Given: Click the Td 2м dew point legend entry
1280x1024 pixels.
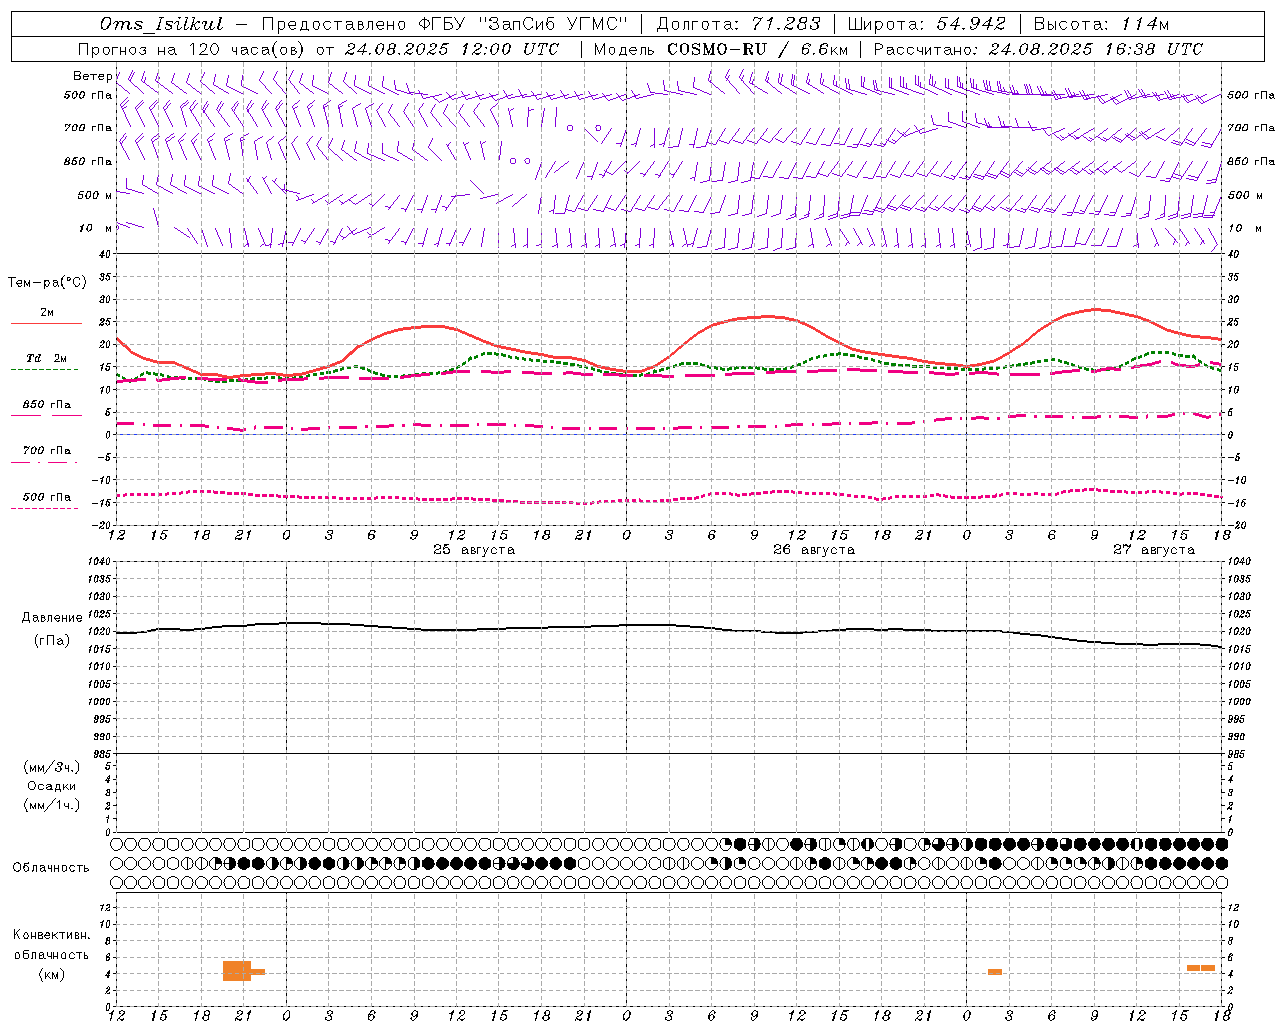Looking at the screenshot, I should [46, 358].
